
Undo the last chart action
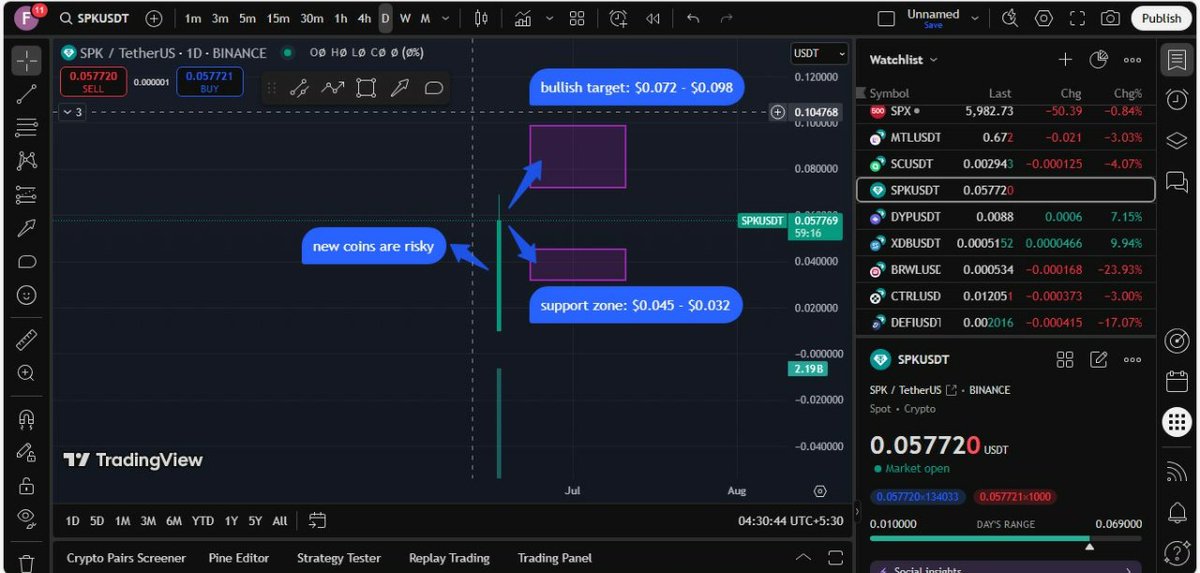point(693,18)
